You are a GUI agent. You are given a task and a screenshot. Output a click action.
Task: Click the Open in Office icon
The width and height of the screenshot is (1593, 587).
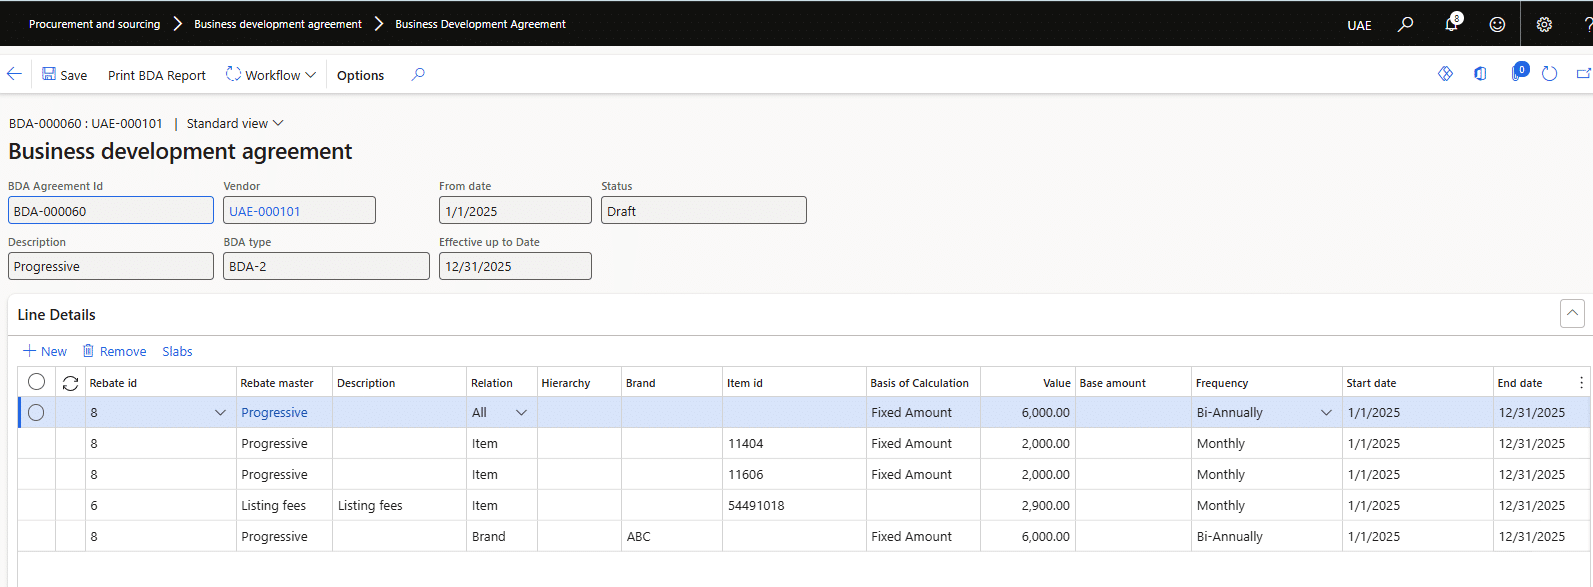point(1480,74)
